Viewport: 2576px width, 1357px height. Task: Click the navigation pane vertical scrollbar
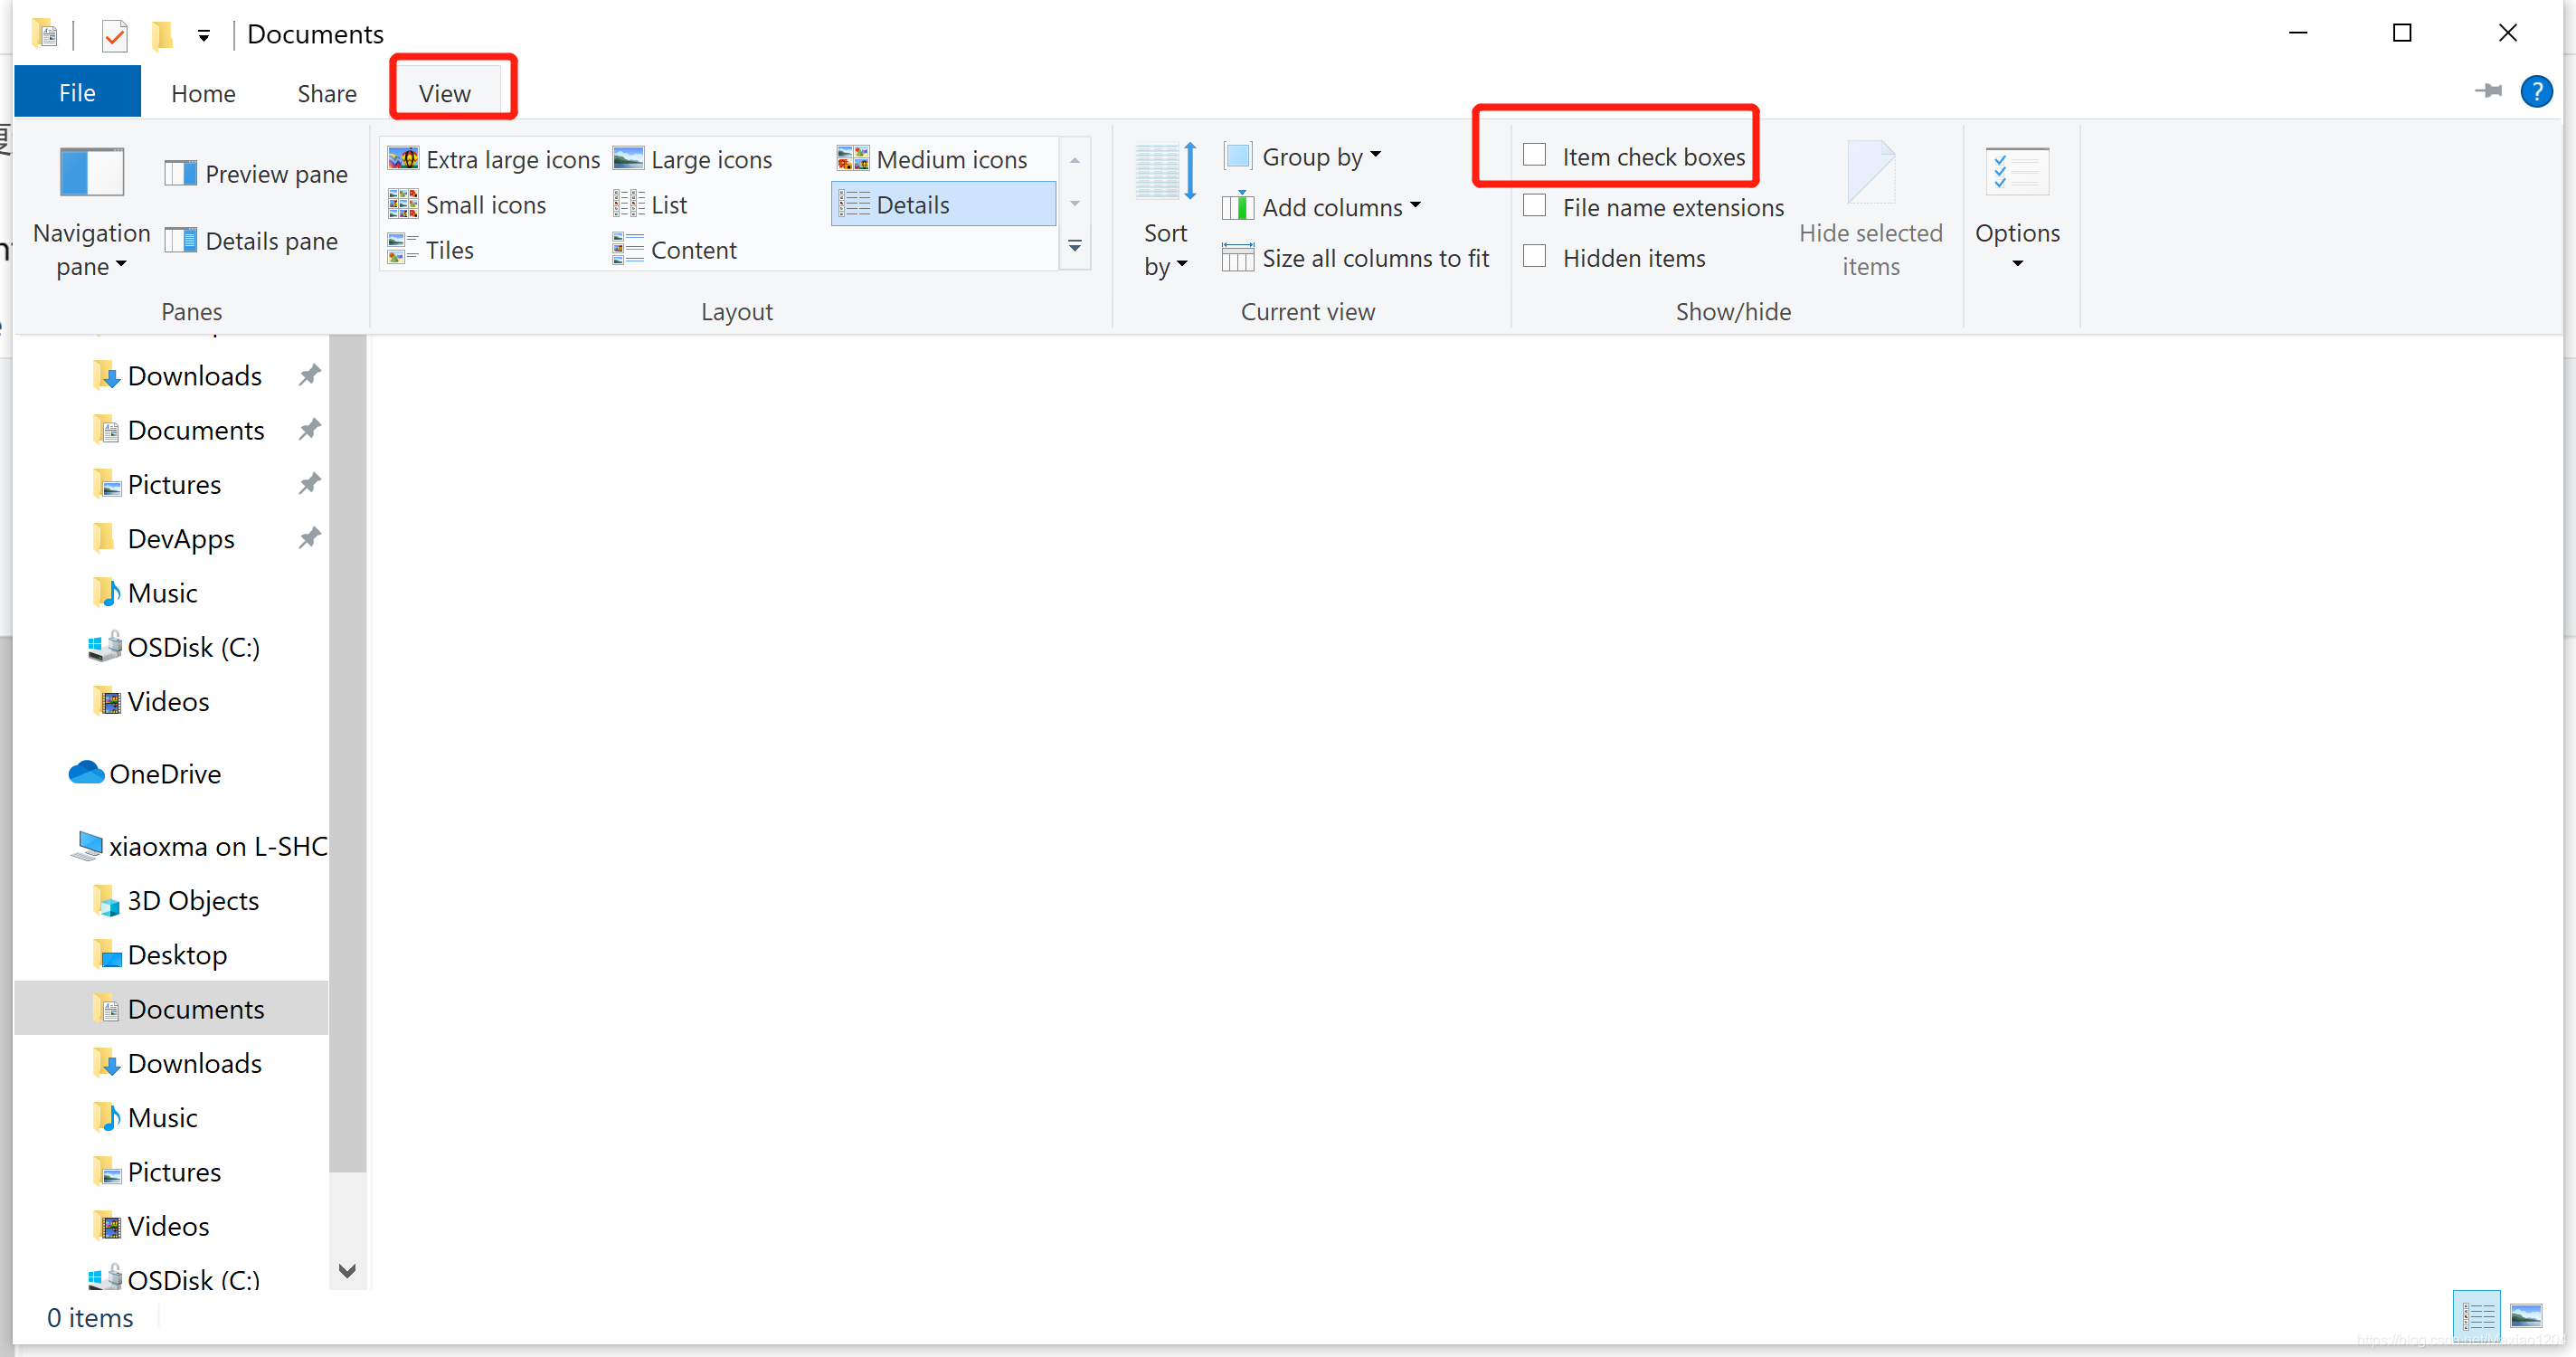(347, 750)
